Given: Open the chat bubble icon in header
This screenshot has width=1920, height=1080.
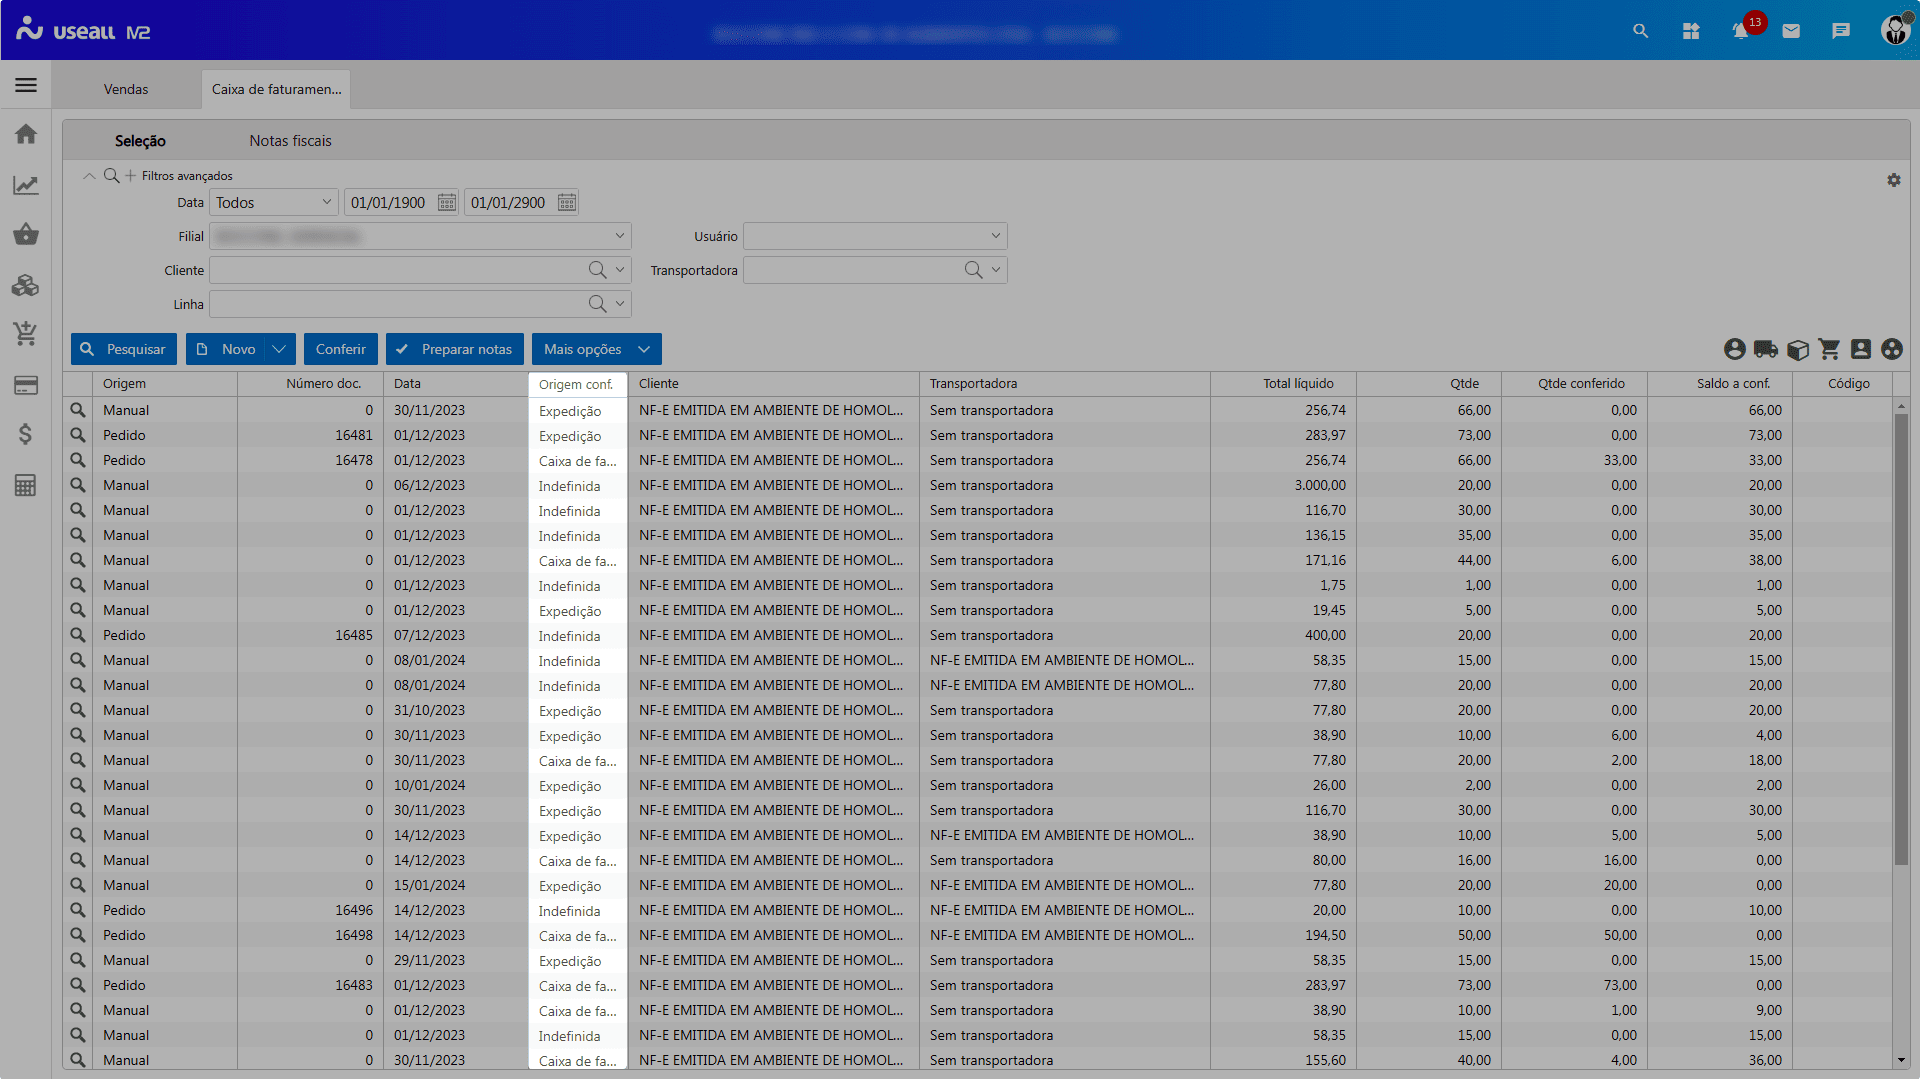Looking at the screenshot, I should (x=1841, y=31).
